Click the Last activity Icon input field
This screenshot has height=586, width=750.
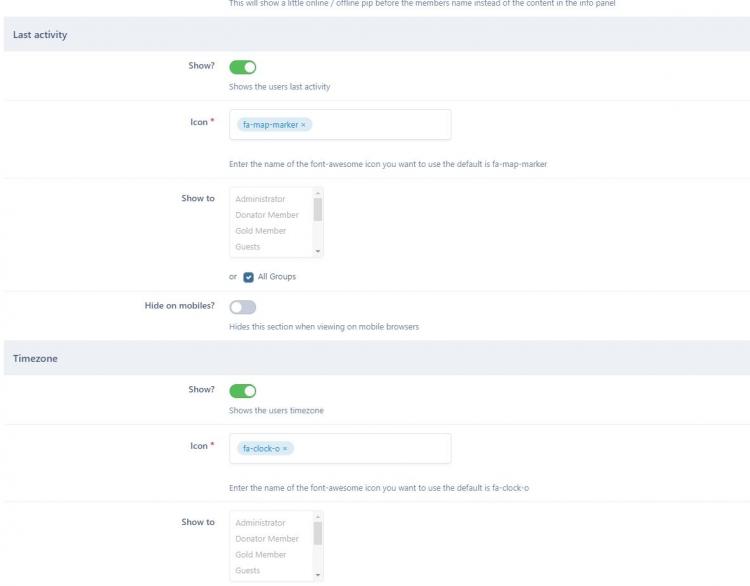click(x=380, y=125)
